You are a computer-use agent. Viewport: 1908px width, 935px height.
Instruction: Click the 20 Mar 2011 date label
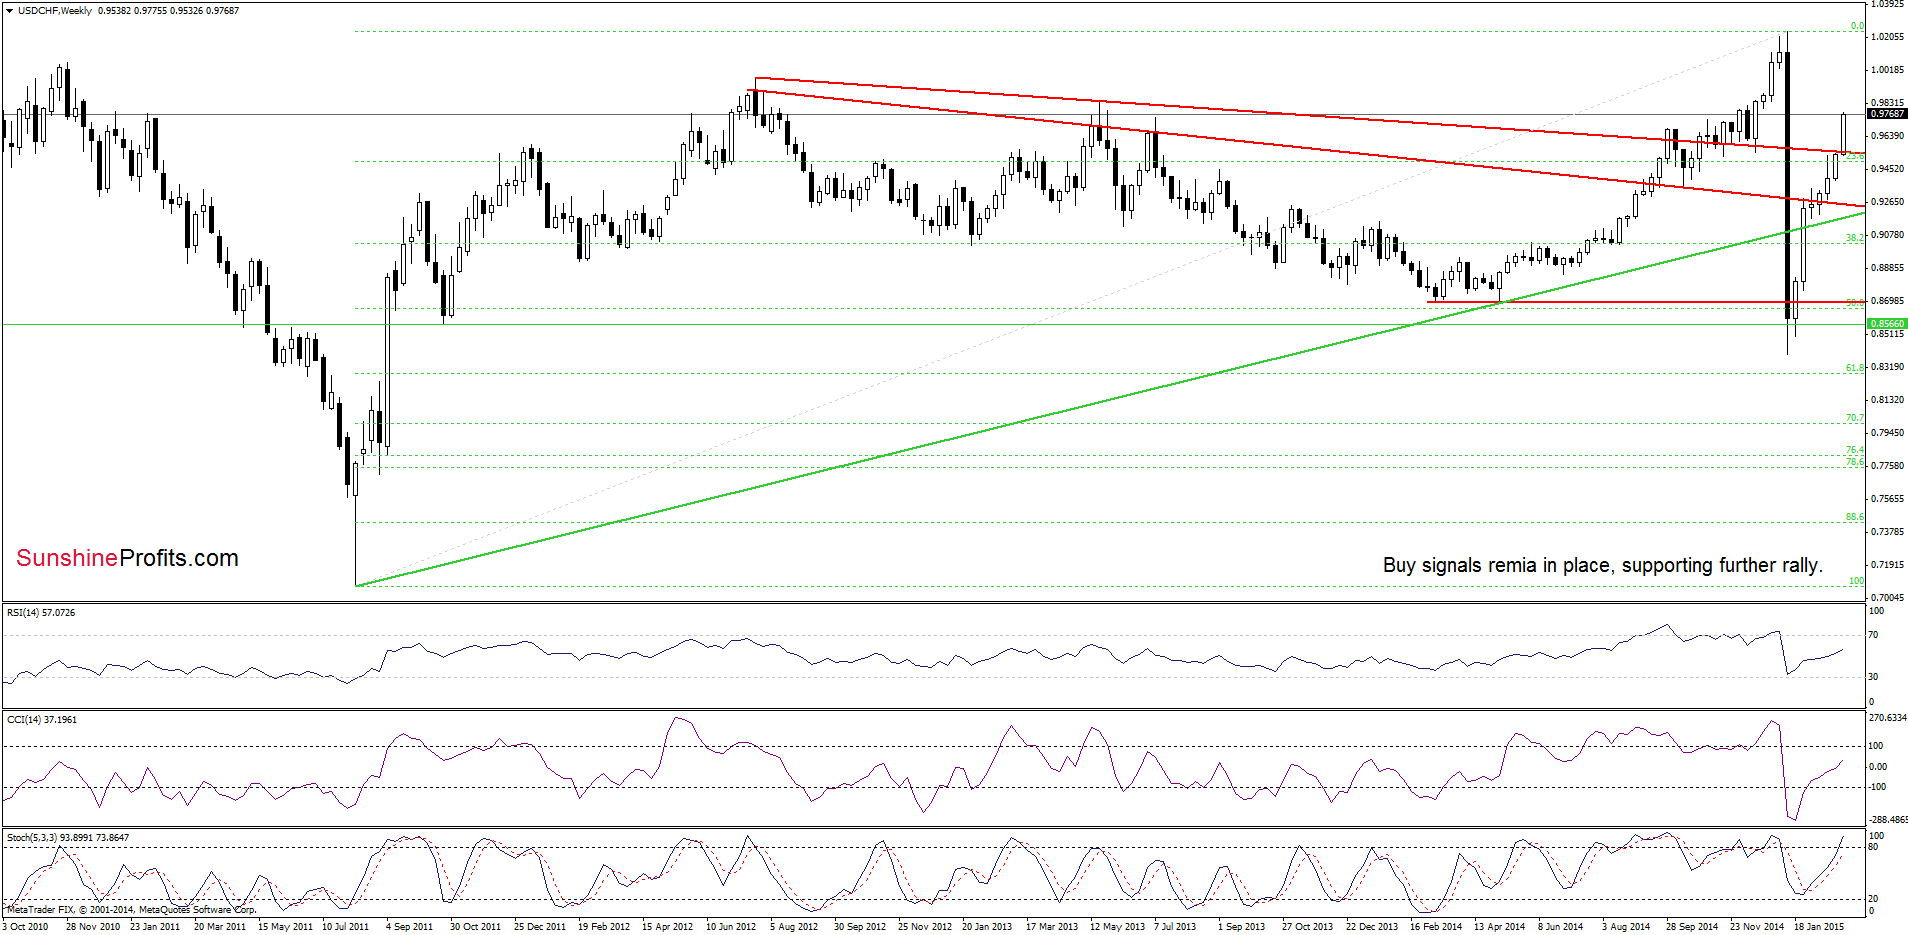point(220,927)
